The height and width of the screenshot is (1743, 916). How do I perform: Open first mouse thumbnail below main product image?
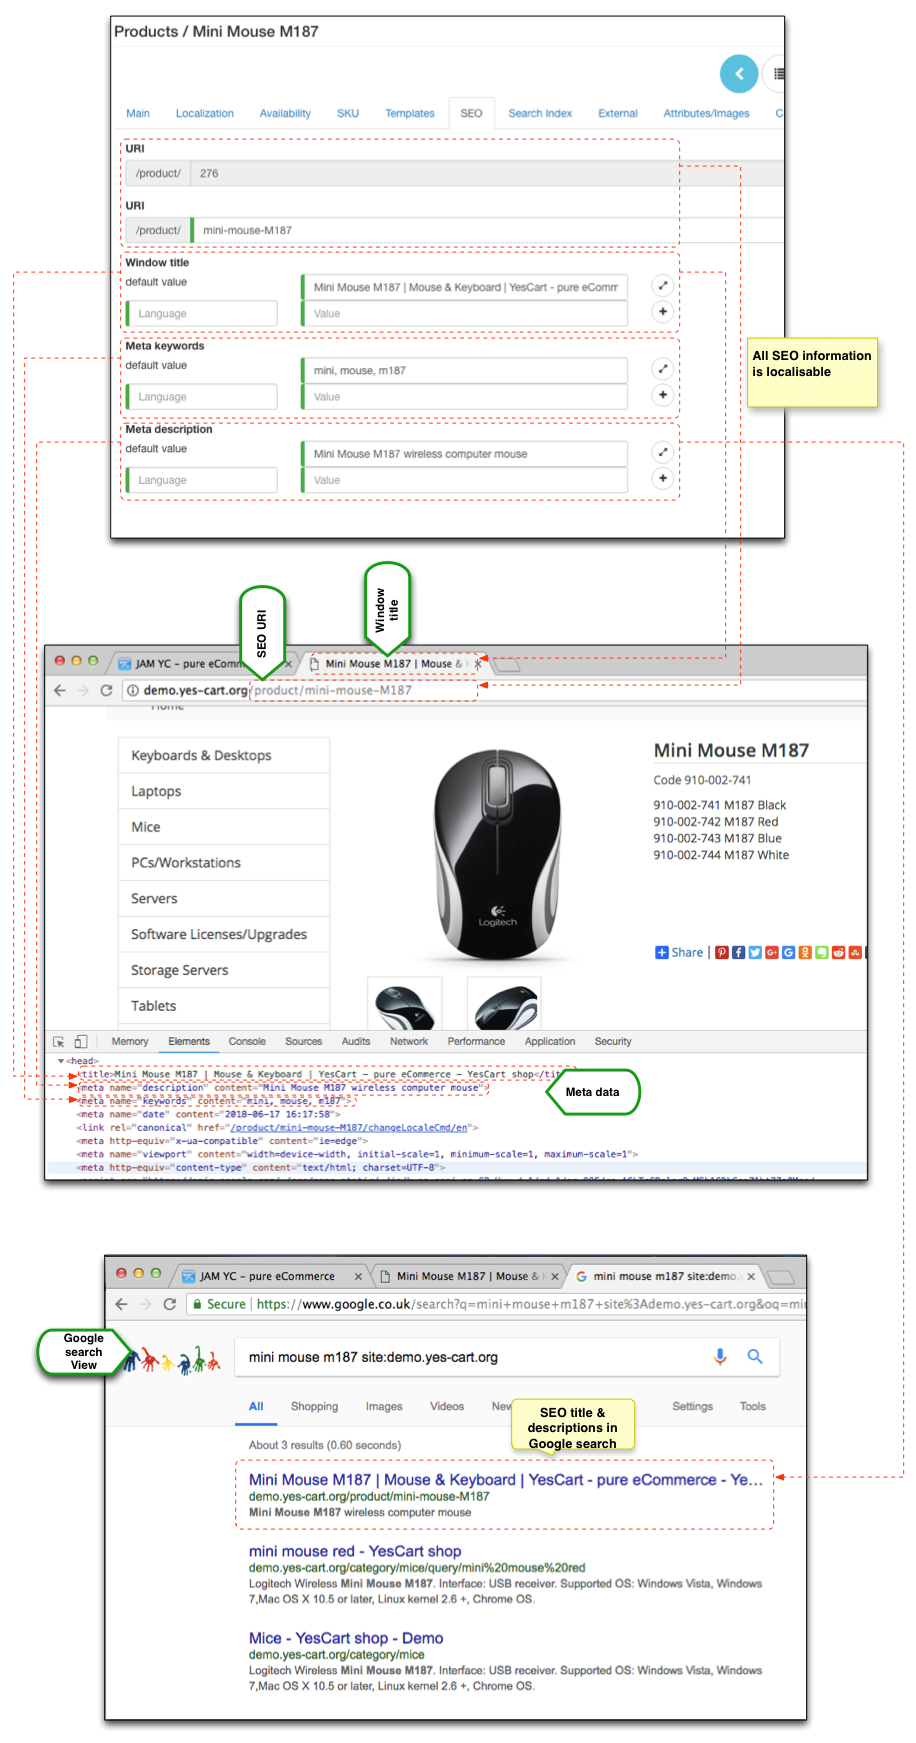coord(405,1004)
